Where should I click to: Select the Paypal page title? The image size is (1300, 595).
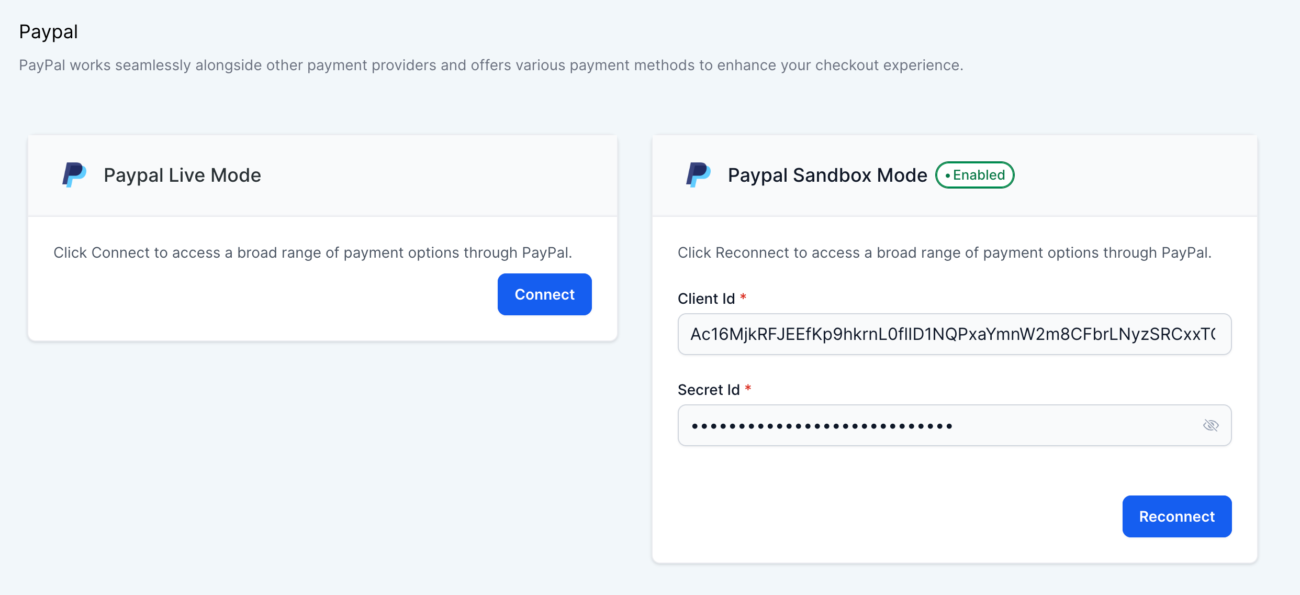tap(48, 31)
